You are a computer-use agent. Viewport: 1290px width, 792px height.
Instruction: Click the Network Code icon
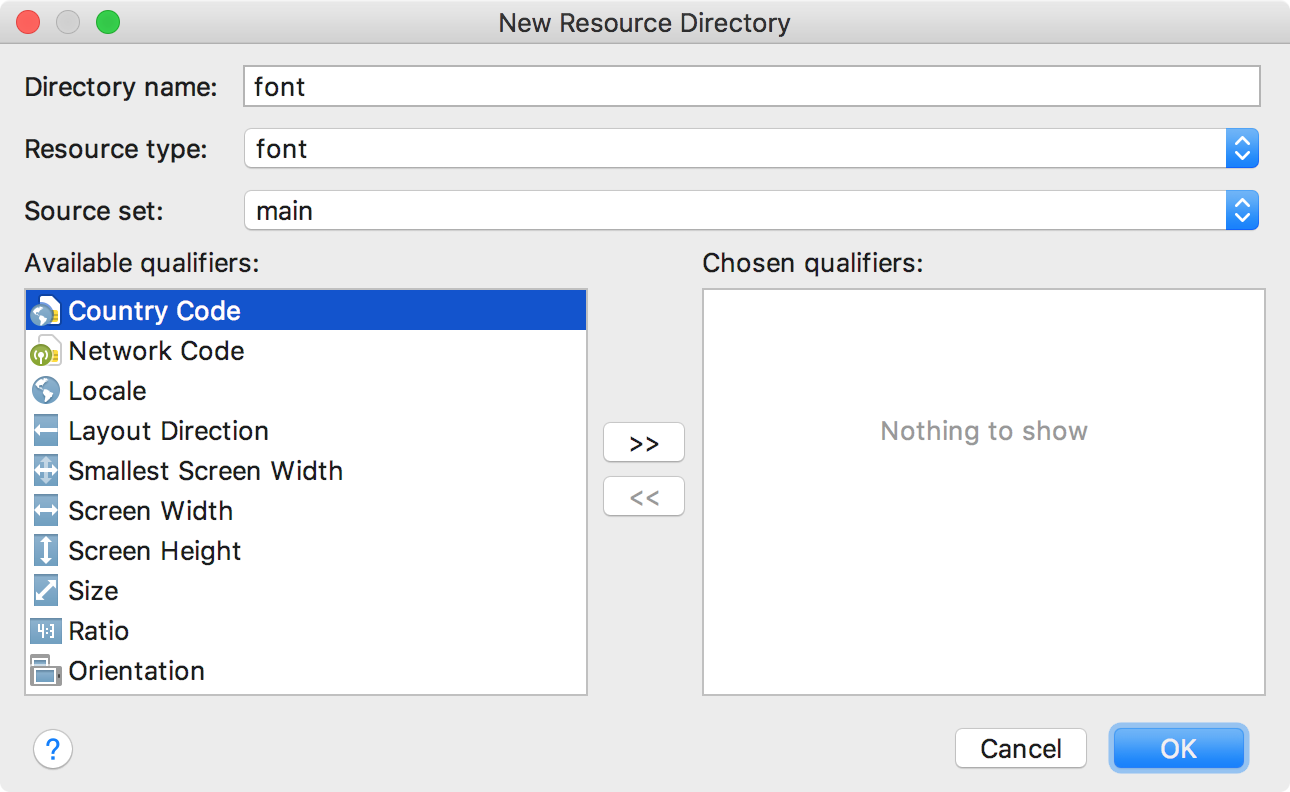coord(45,350)
